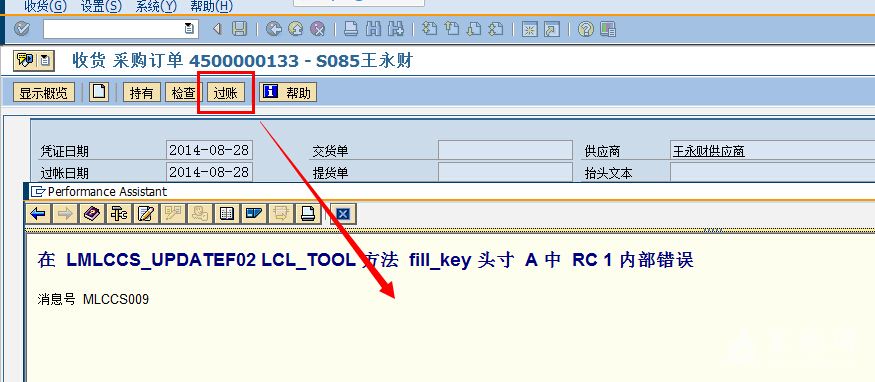Screen dimensions: 875x382
Task: Click the Print icon in system toolbar
Action: 351,29
